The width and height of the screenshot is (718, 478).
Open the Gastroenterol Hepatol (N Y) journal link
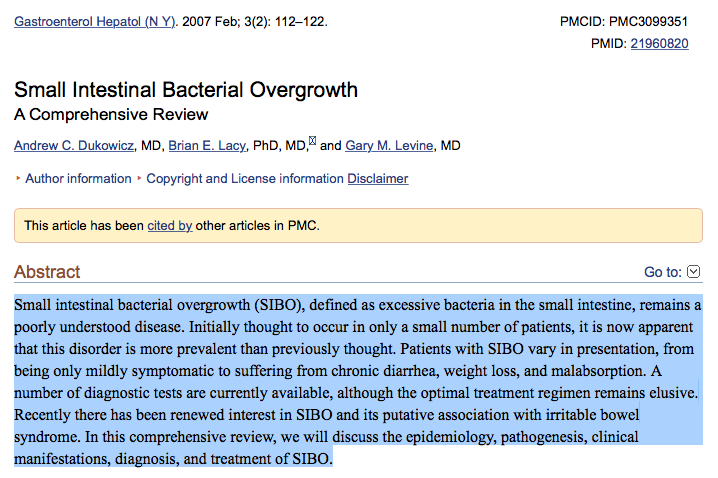click(94, 20)
